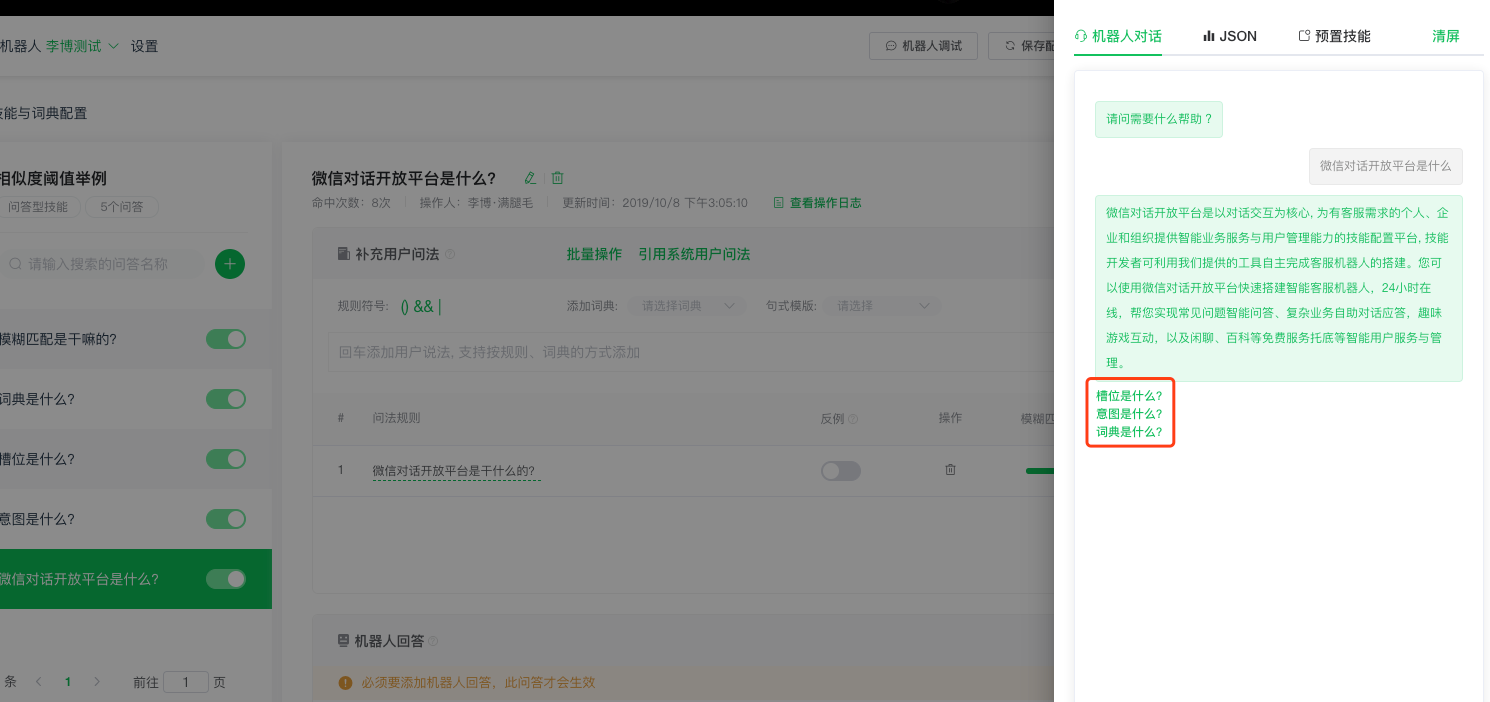This screenshot has width=1490, height=702.
Task: Click the user message bubble 微信对话开放平台是什么
Action: pos(1386,166)
